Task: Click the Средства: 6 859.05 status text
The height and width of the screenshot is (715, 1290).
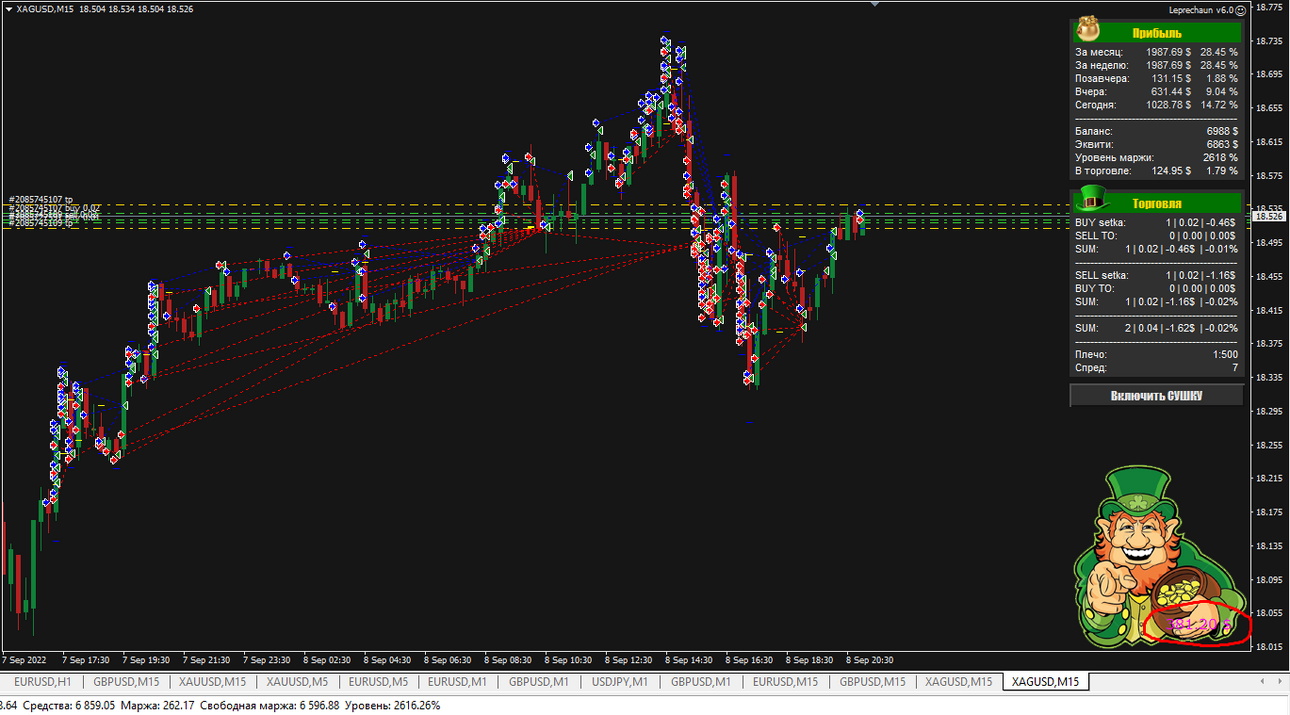Action: [x=67, y=705]
